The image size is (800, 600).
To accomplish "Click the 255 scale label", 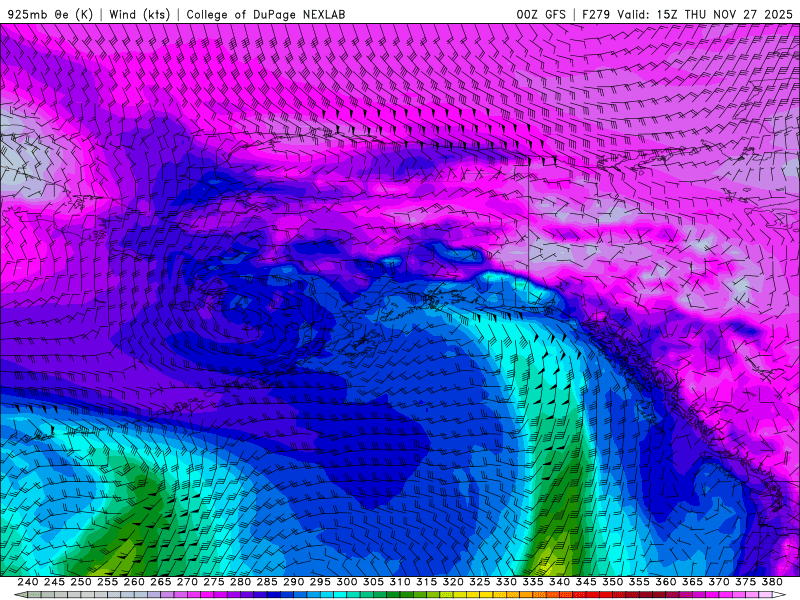I will (x=107, y=582).
